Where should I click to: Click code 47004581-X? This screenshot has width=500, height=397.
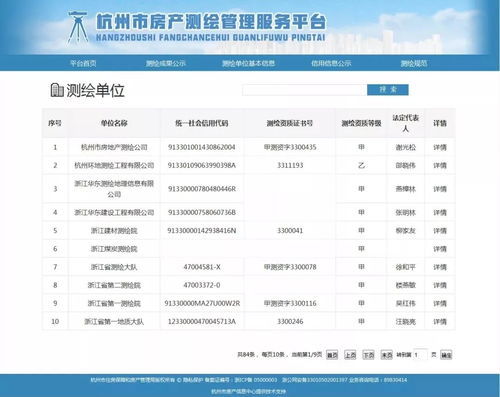coord(202,267)
